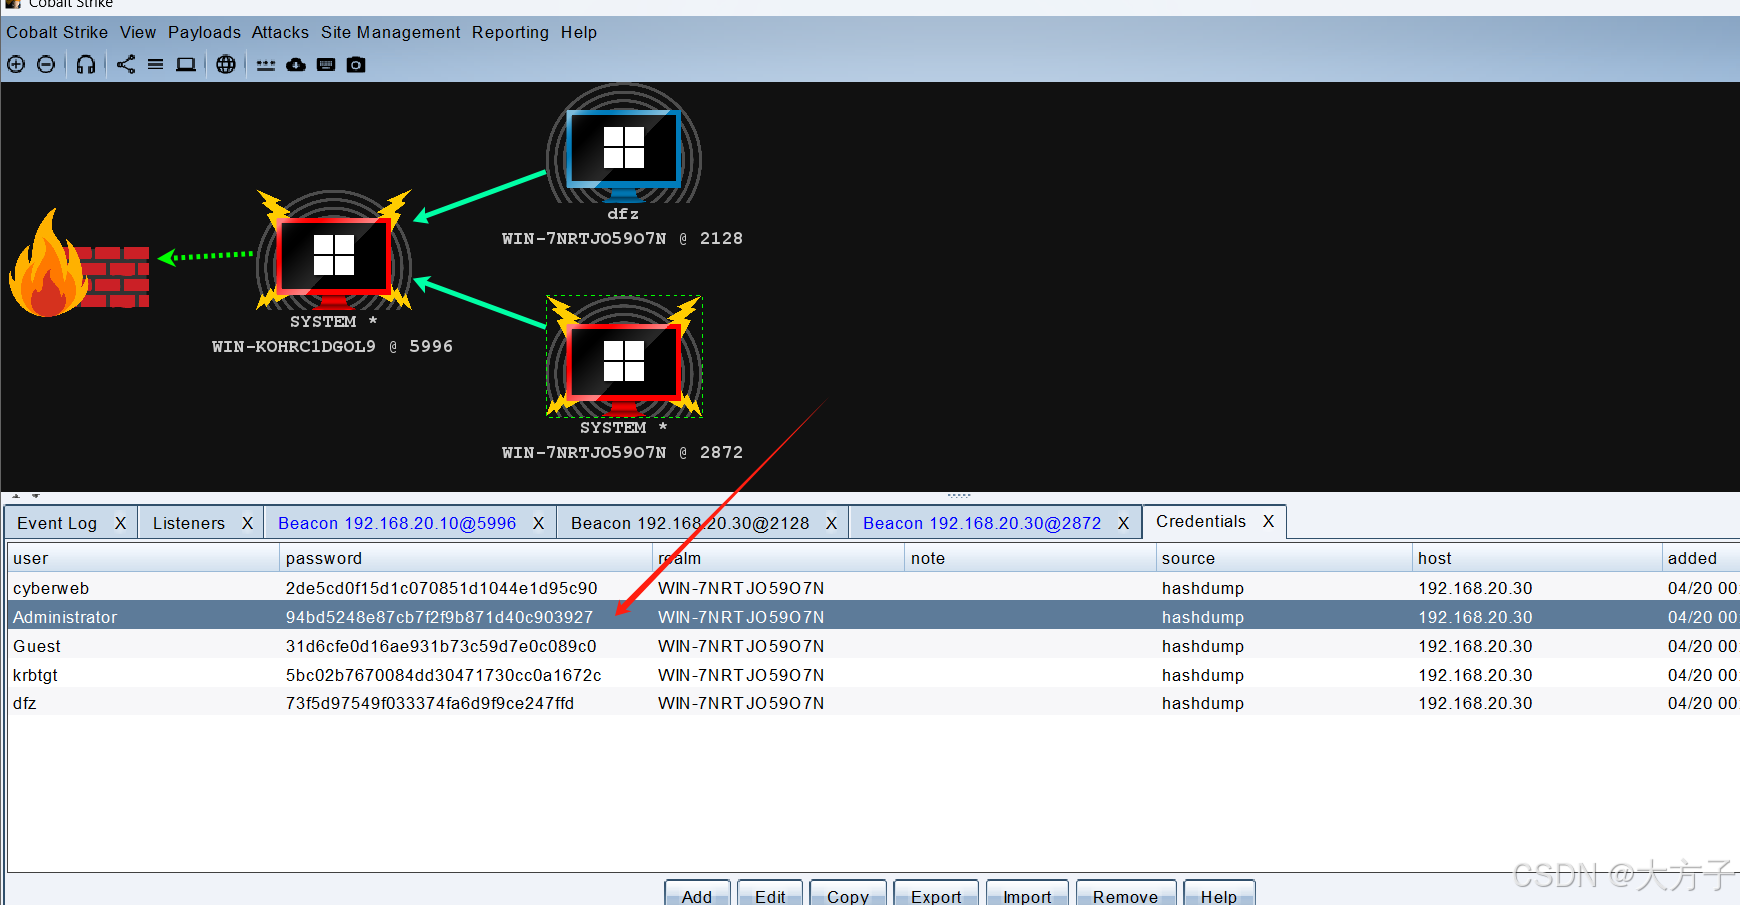Close Beacon 192.168.20.30@2128 tab
This screenshot has height=905, width=1740.
pos(831,523)
